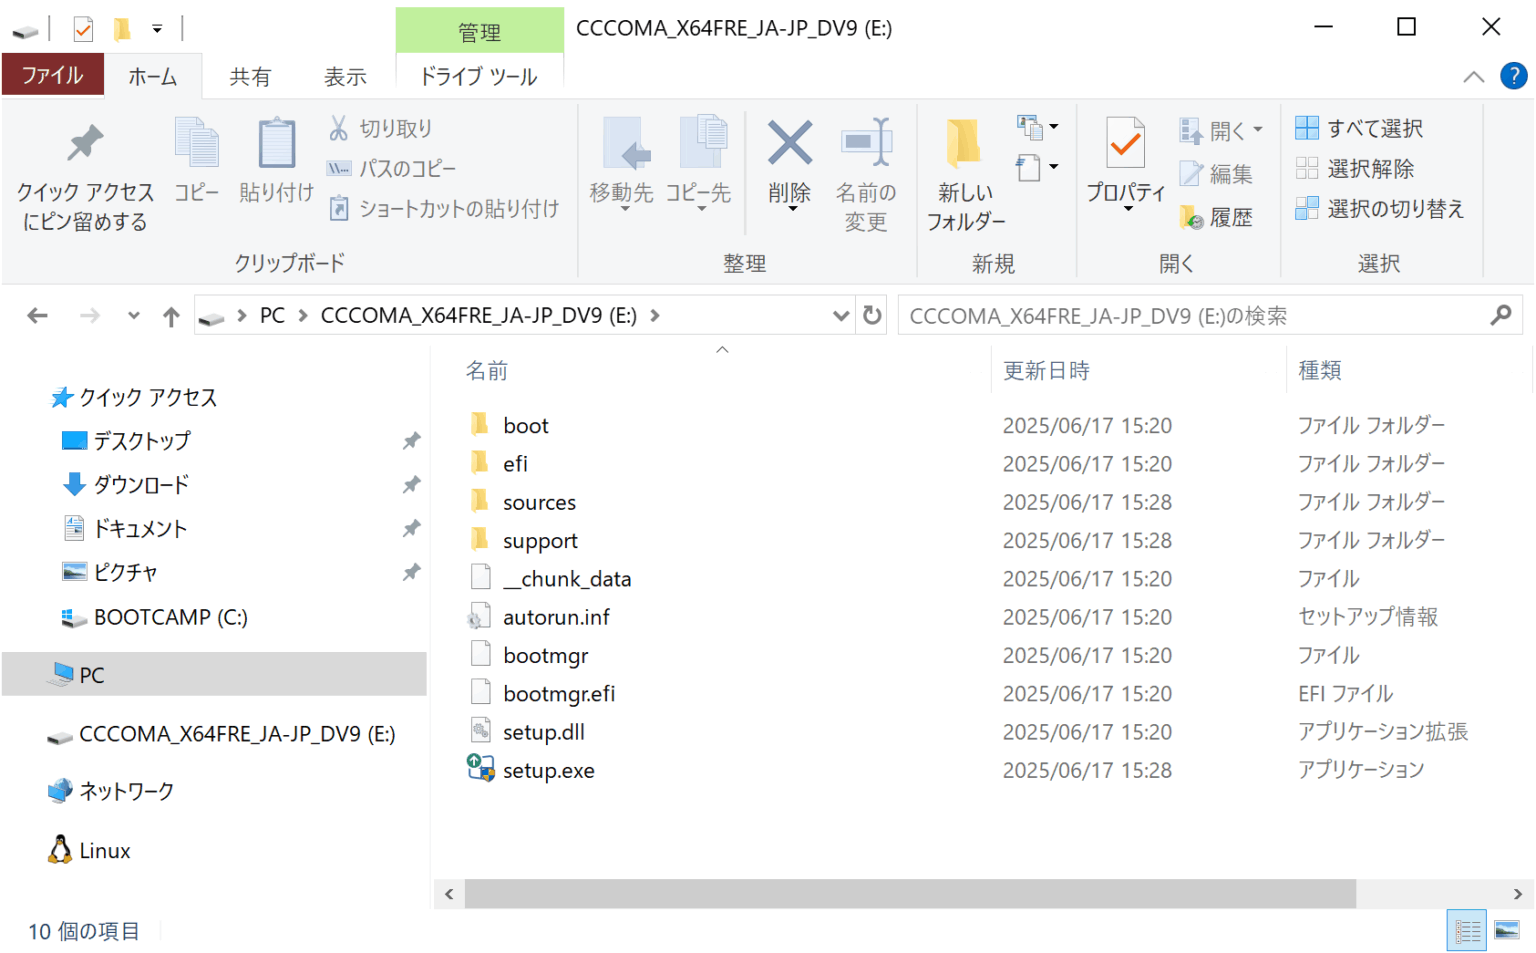Collapse the ribbon with the chevron

(x=1473, y=75)
